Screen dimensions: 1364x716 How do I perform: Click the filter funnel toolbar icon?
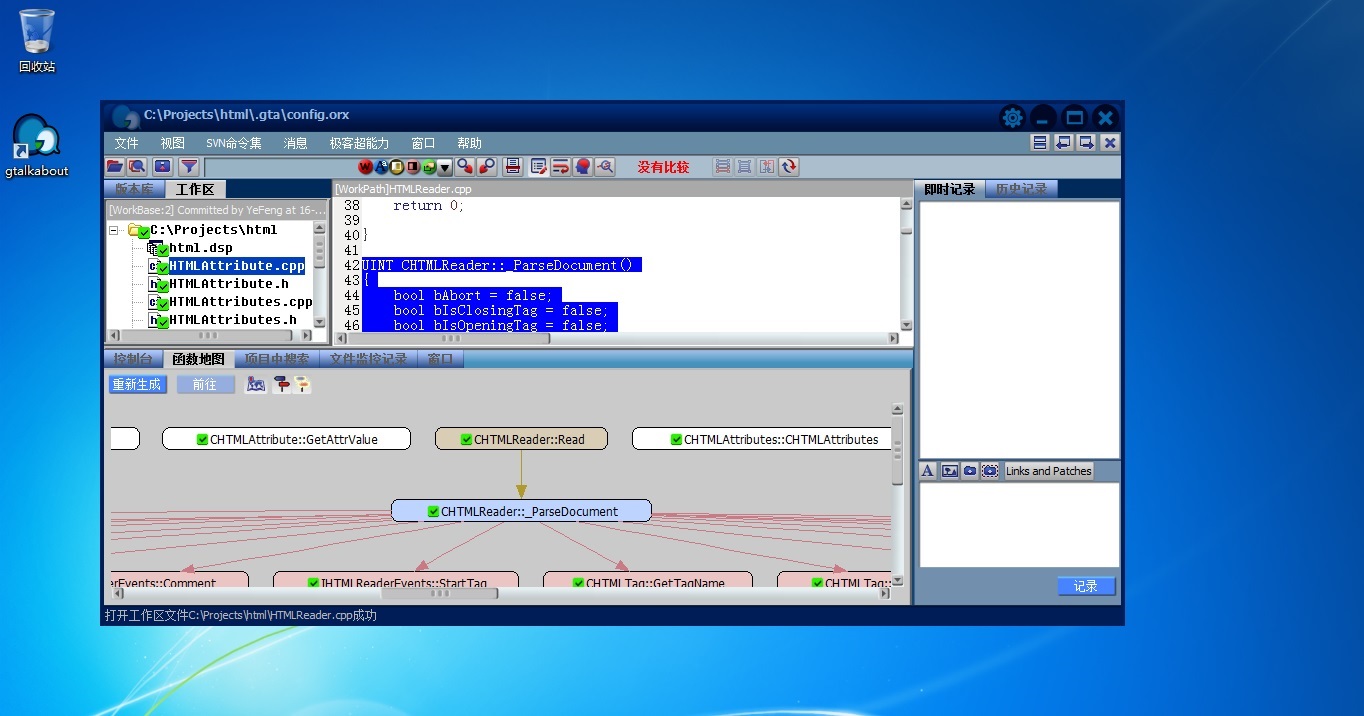(188, 167)
